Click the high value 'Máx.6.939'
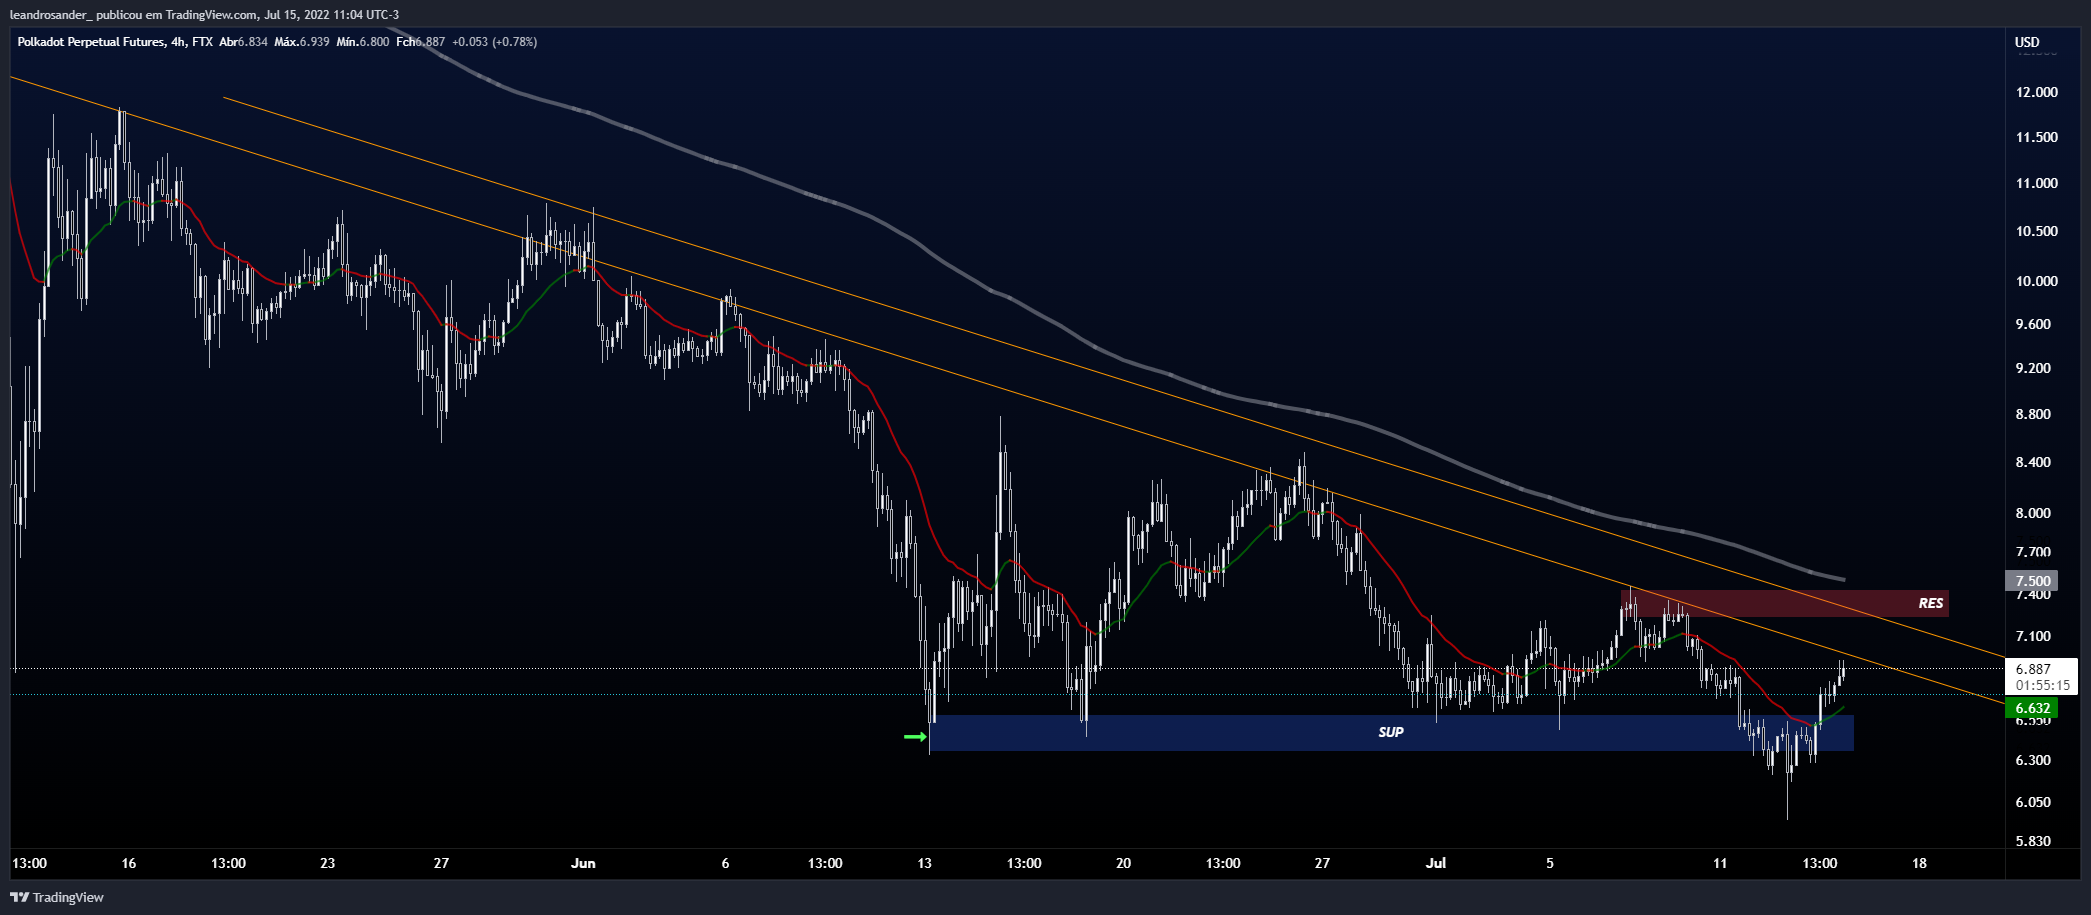Viewport: 2091px width, 915px height. click(301, 42)
